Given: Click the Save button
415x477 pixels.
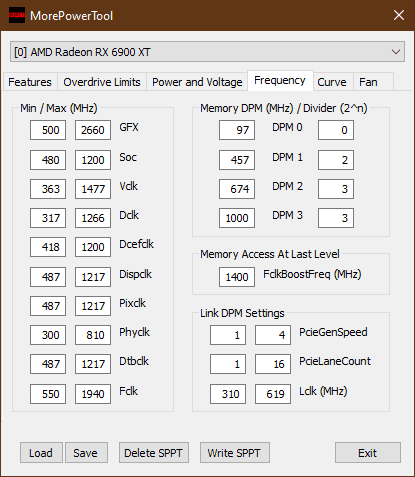Looking at the screenshot, I should pyautogui.click(x=86, y=453).
